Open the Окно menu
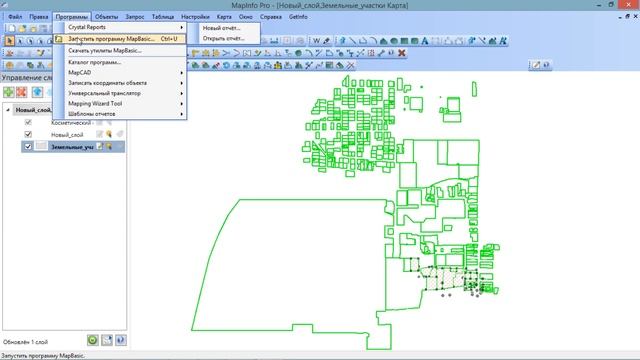The height and width of the screenshot is (360, 640). coord(246,17)
